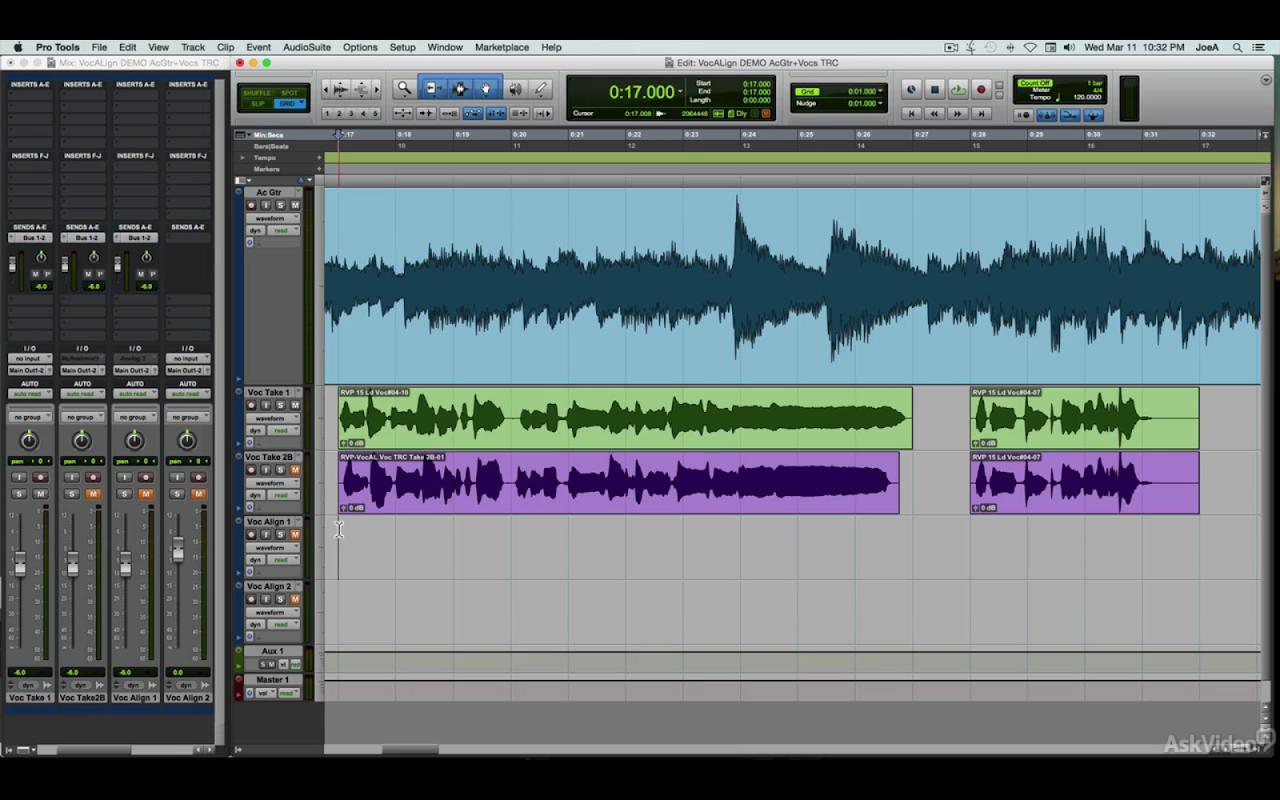Open the Ac Gtr waveform view dropdown

click(272, 218)
